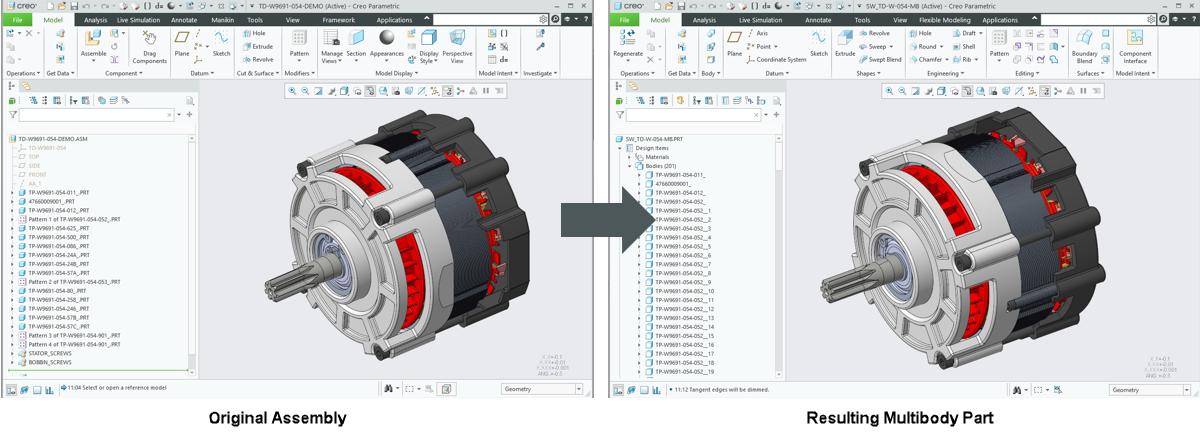Select Drag Components tool in left window
The width and height of the screenshot is (1200, 438).
click(x=149, y=47)
